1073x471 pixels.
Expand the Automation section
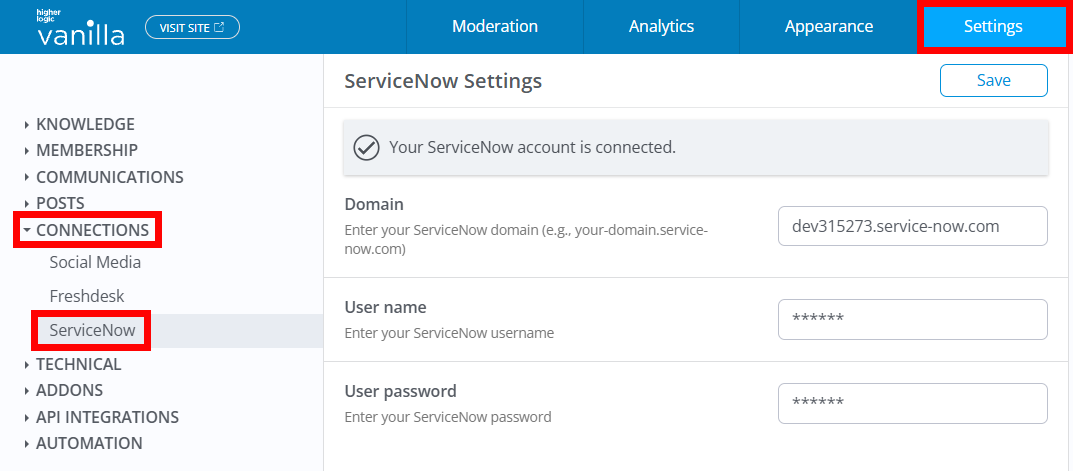(89, 443)
